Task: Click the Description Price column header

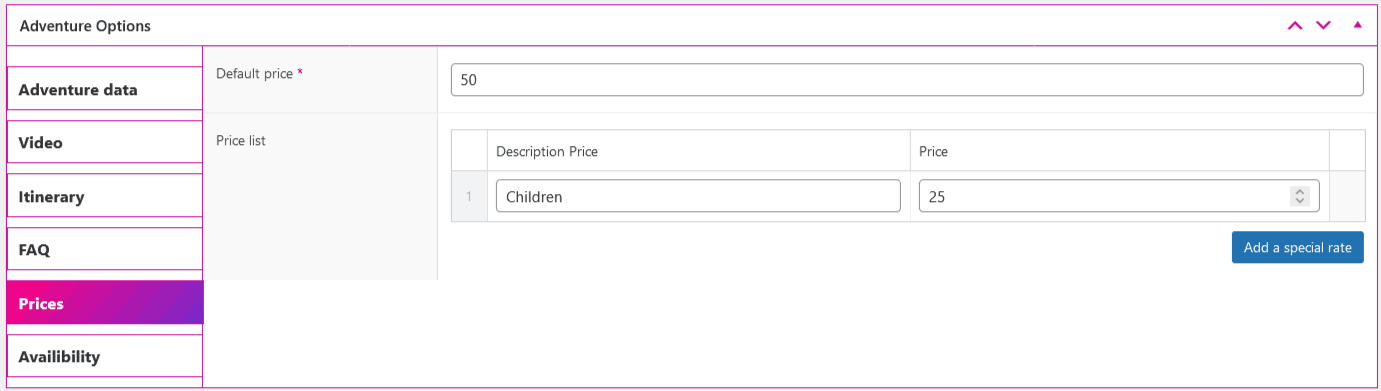Action: [x=547, y=151]
